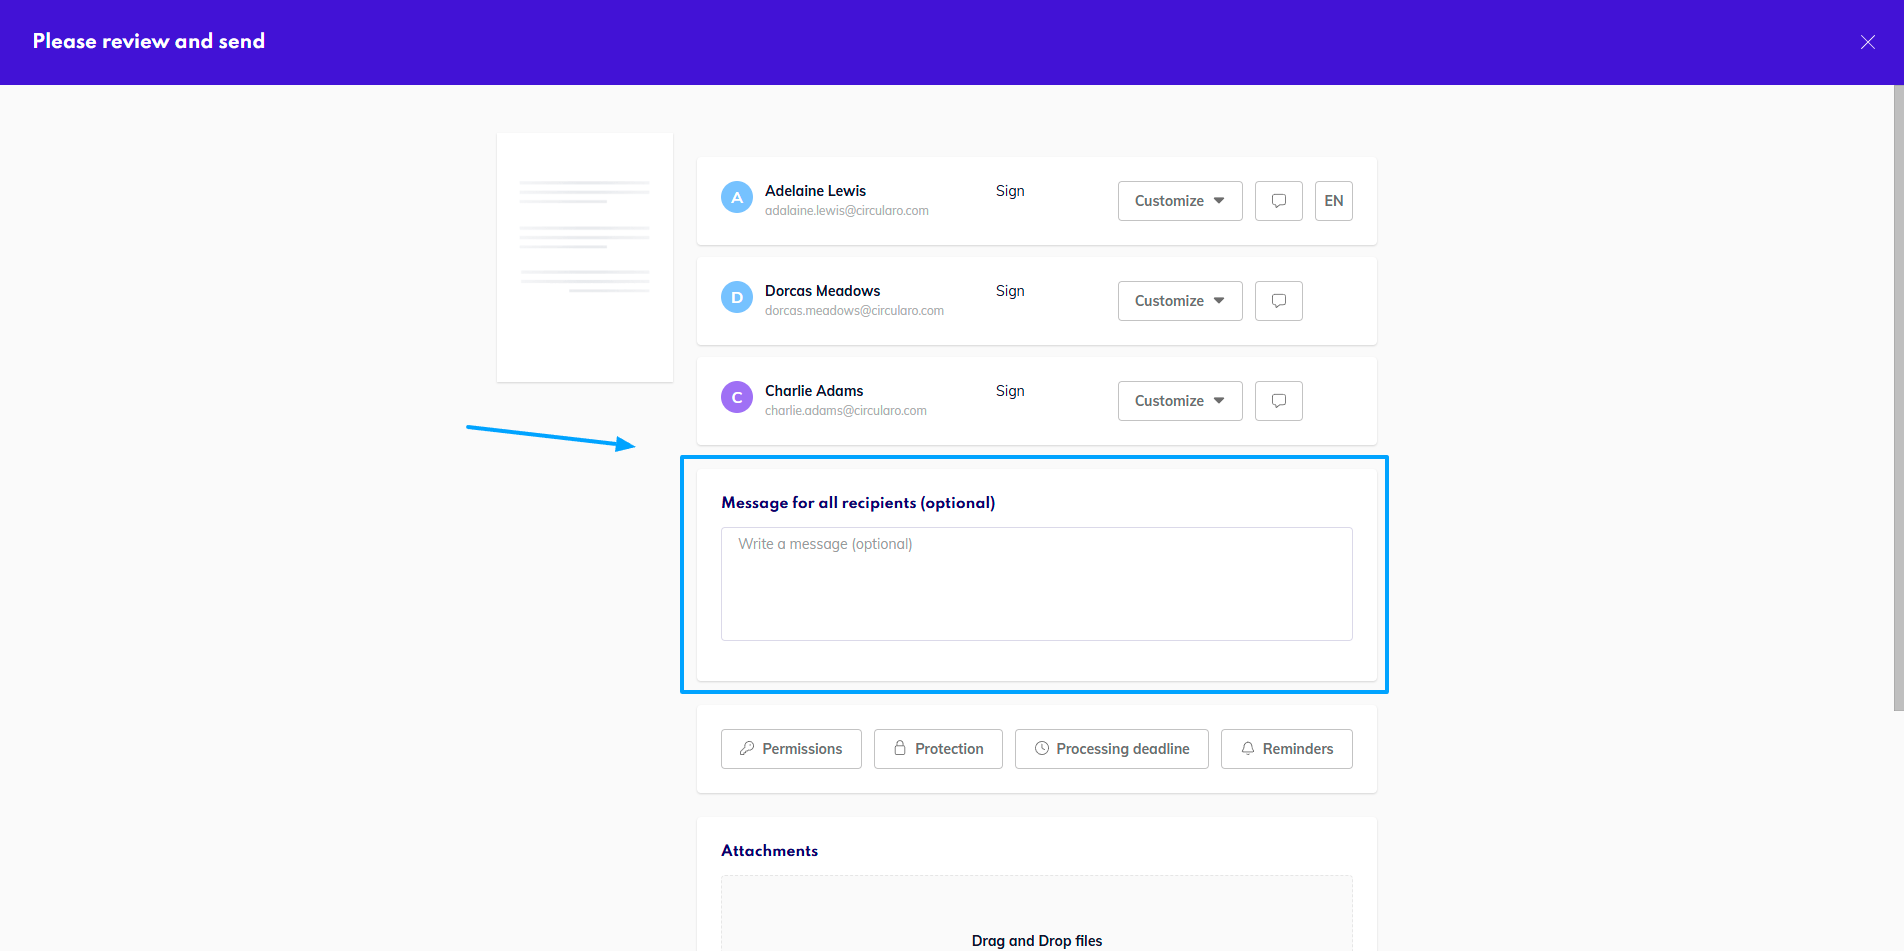Open Permissions settings
This screenshot has width=1904, height=951.
tap(791, 749)
